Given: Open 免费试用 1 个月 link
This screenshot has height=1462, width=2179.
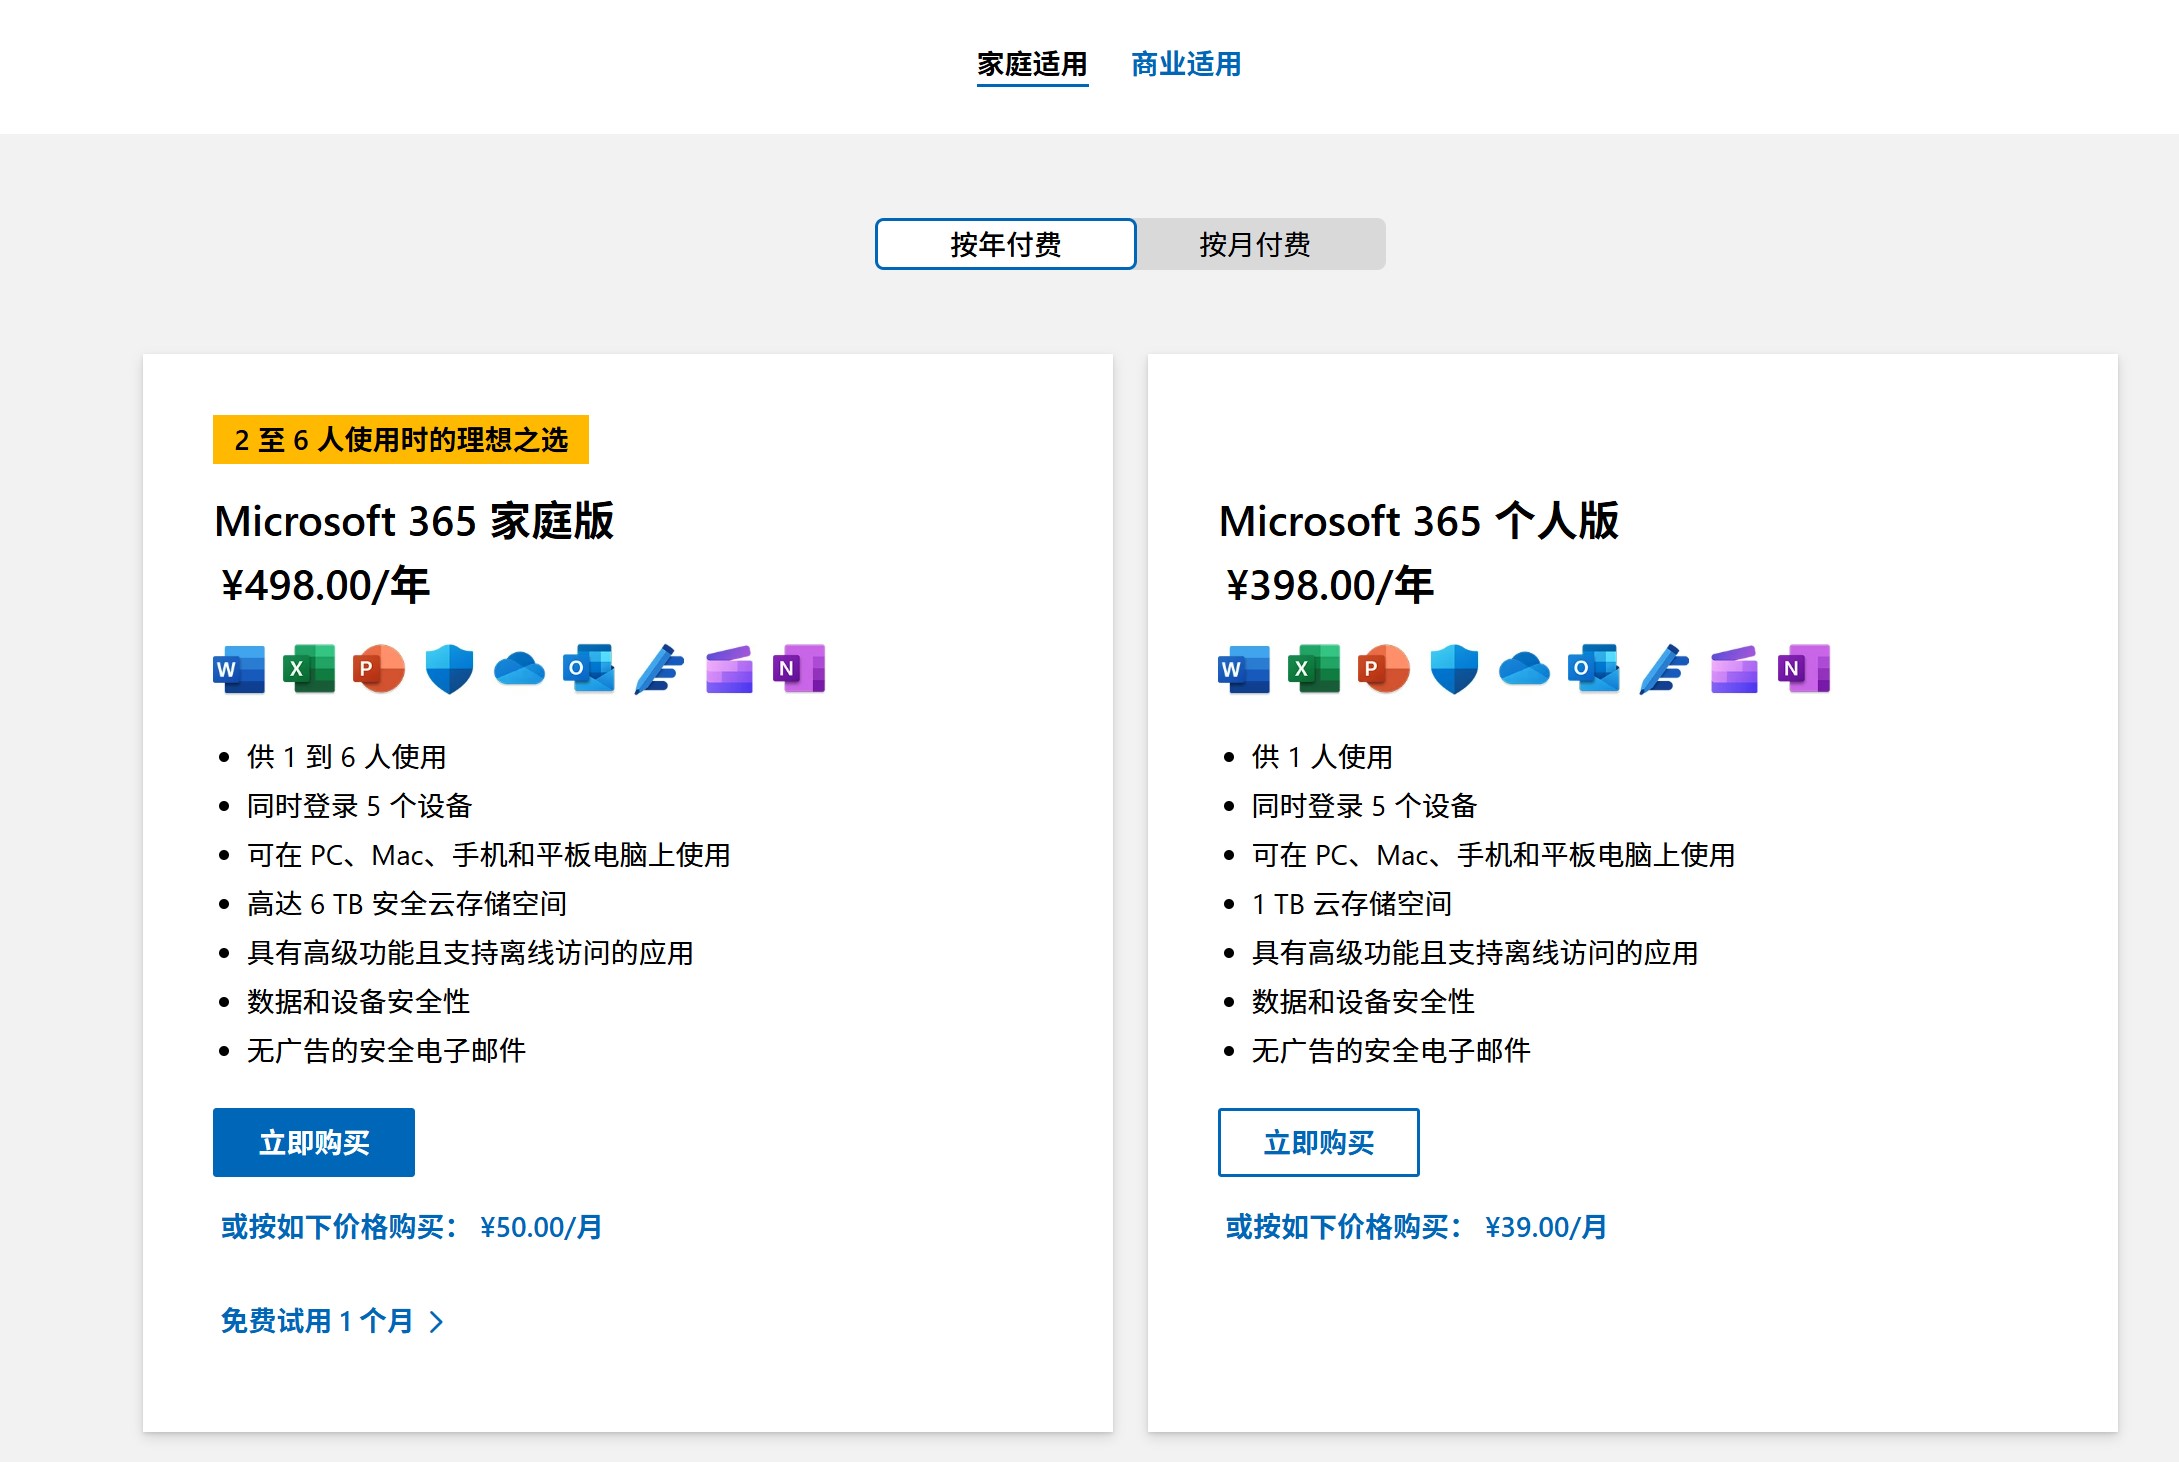Looking at the screenshot, I should (331, 1321).
